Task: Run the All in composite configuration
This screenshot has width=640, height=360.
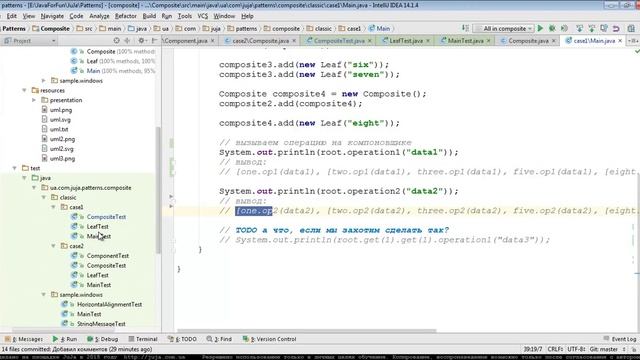Action: (540, 29)
